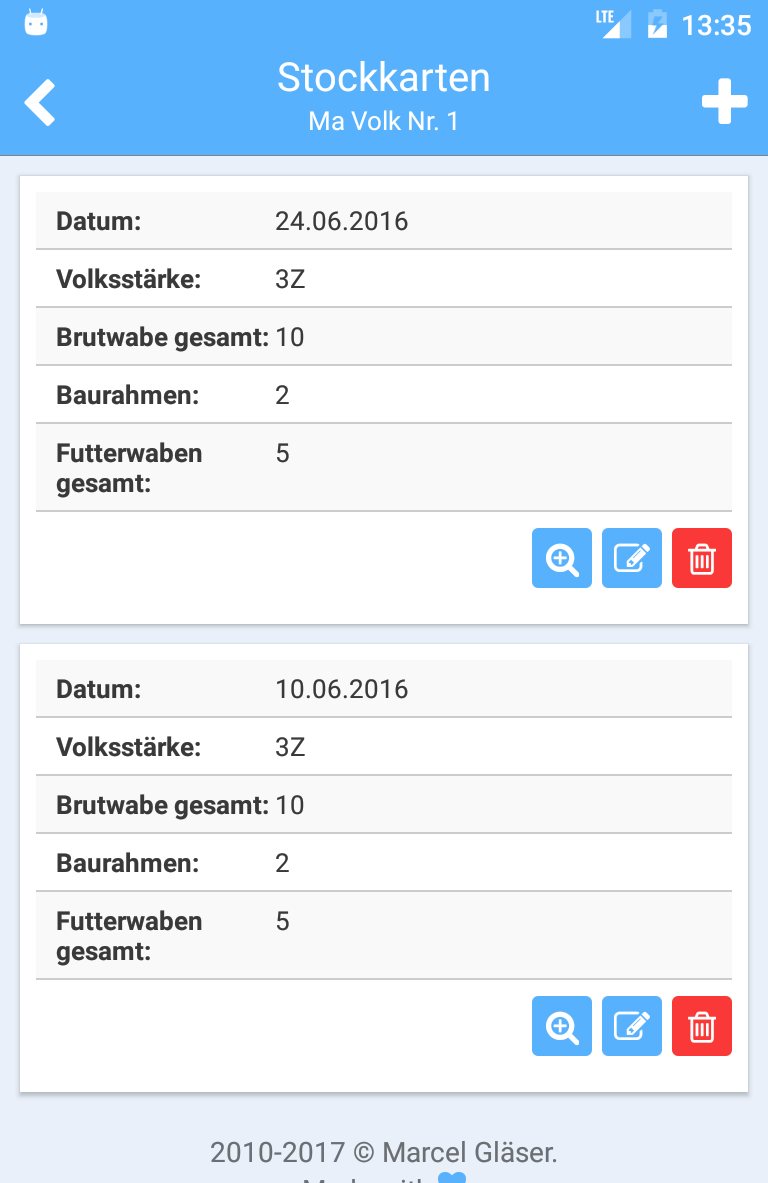Tap the battery icon in status bar
Screen dimensions: 768x1183
(x=657, y=23)
